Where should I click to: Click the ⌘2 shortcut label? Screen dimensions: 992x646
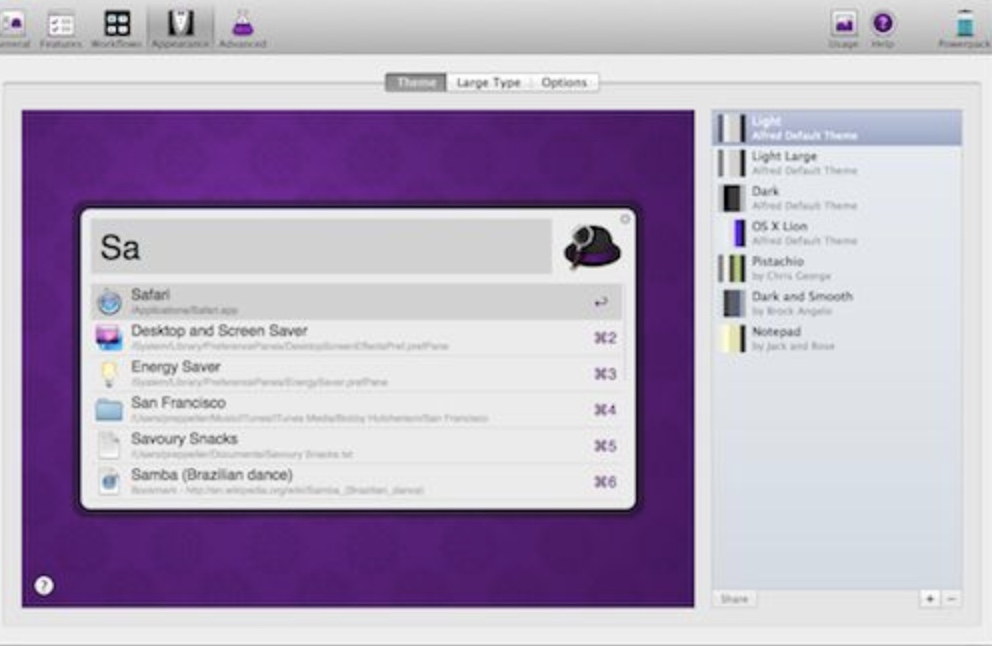point(605,338)
